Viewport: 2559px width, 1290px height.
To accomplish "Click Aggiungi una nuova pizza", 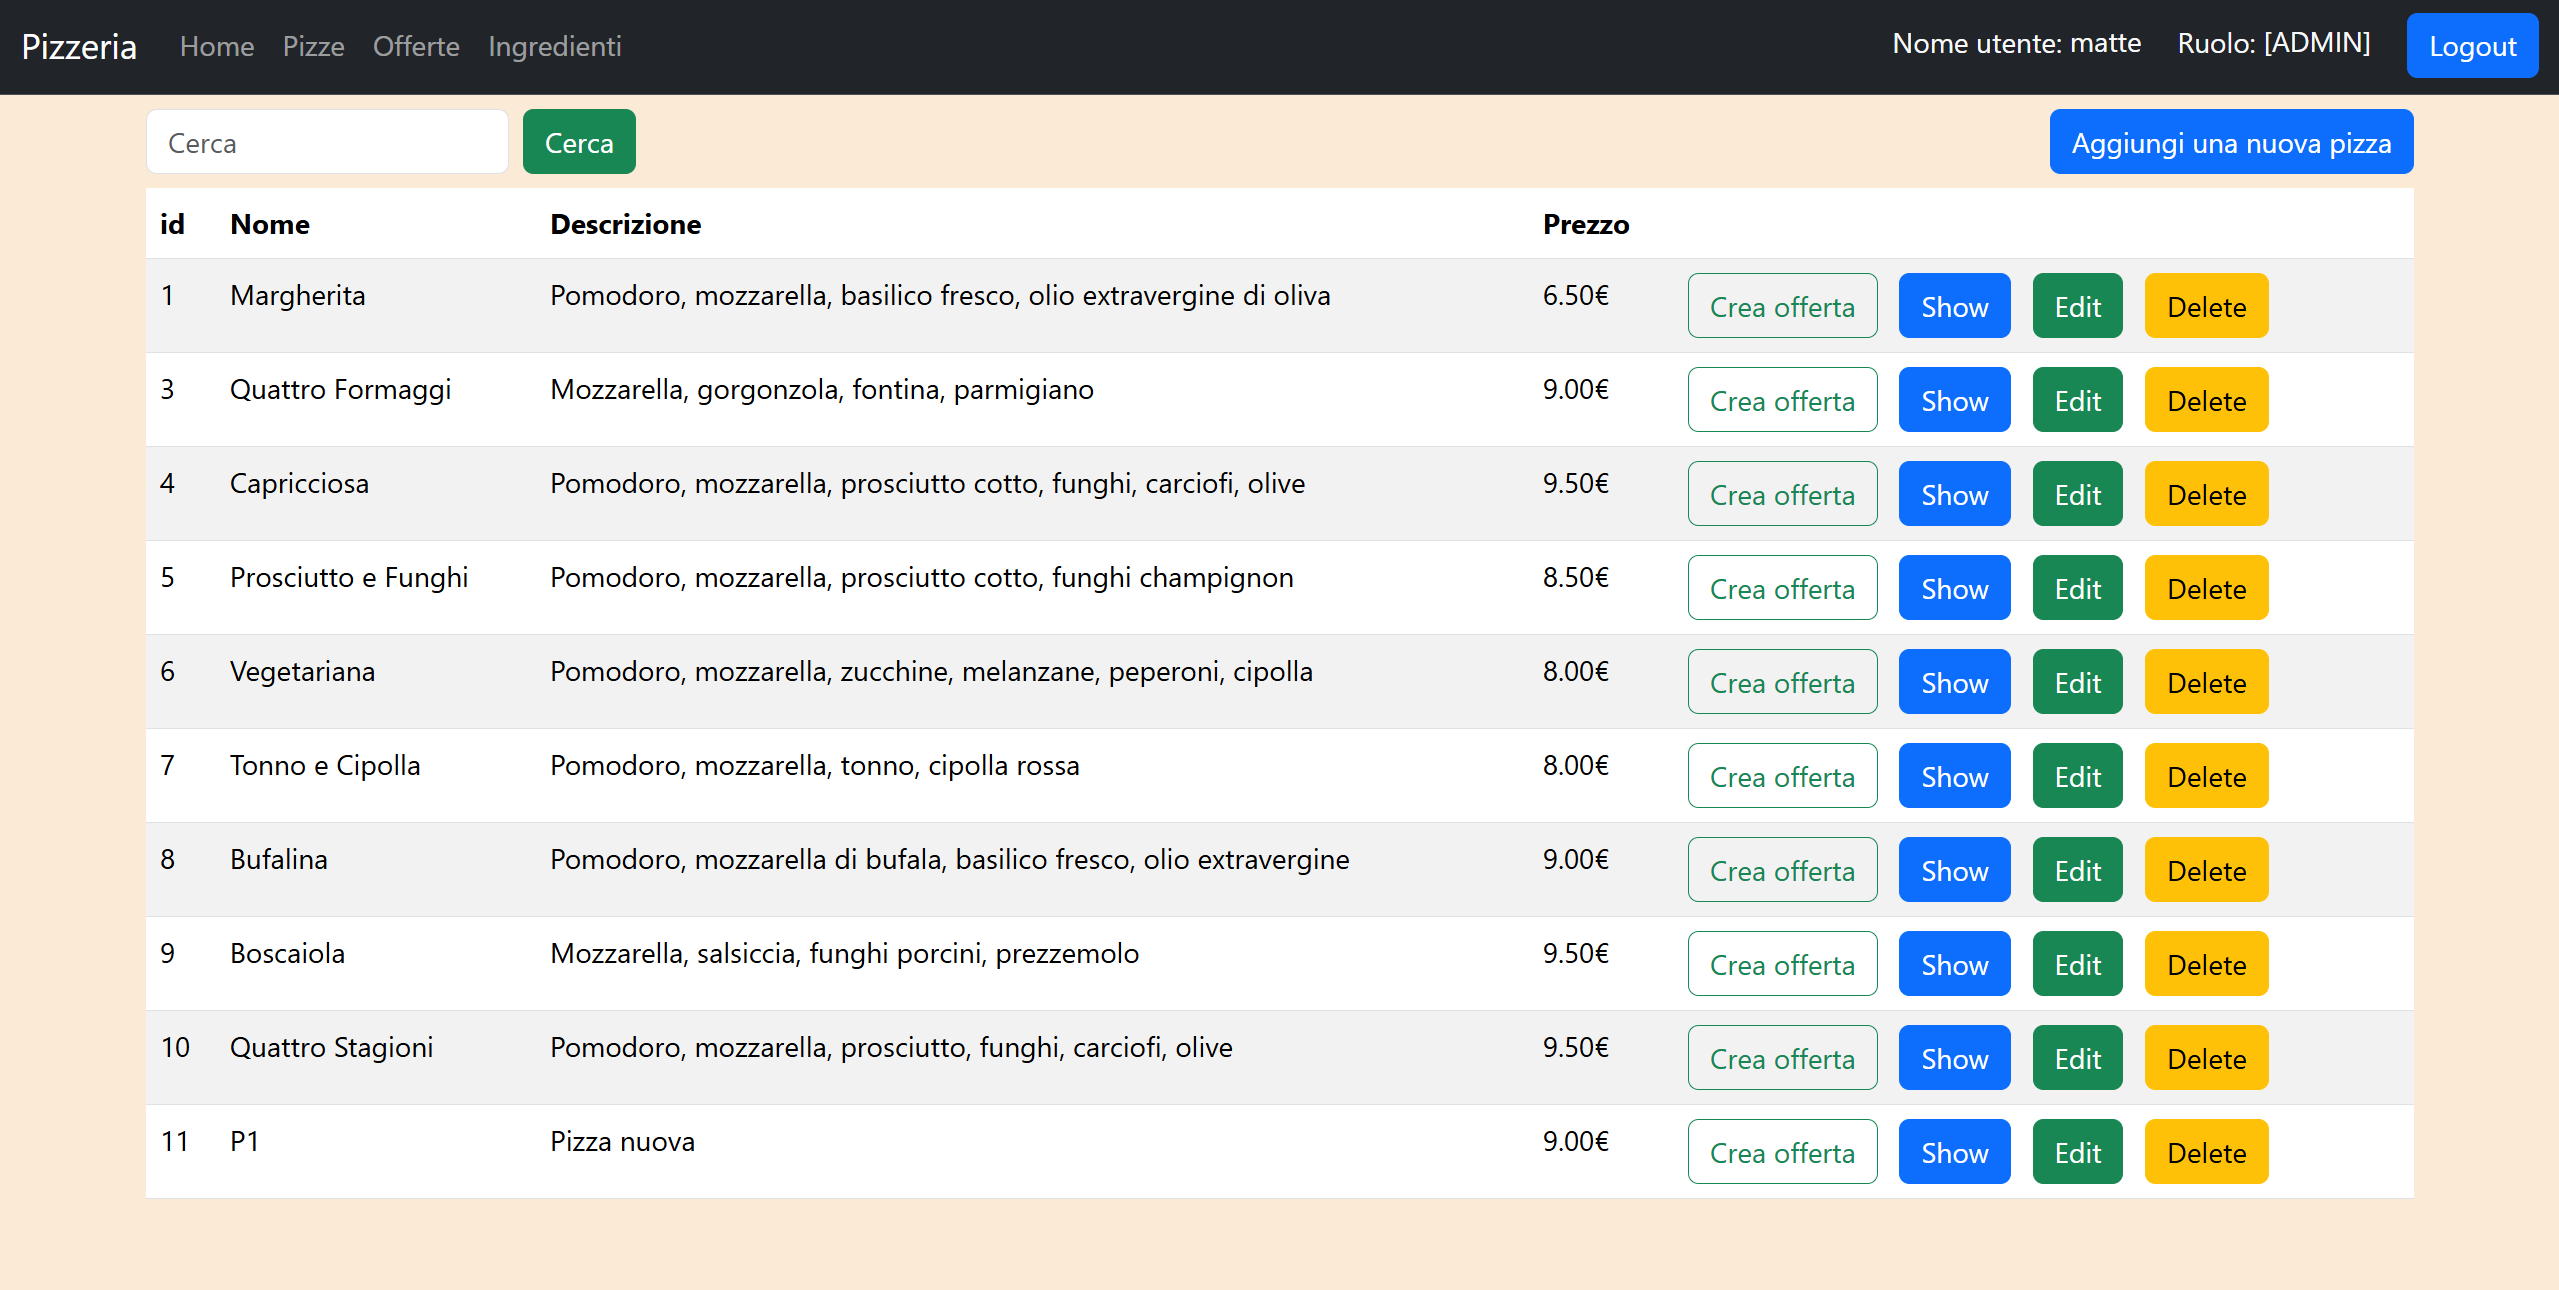I will tap(2230, 143).
